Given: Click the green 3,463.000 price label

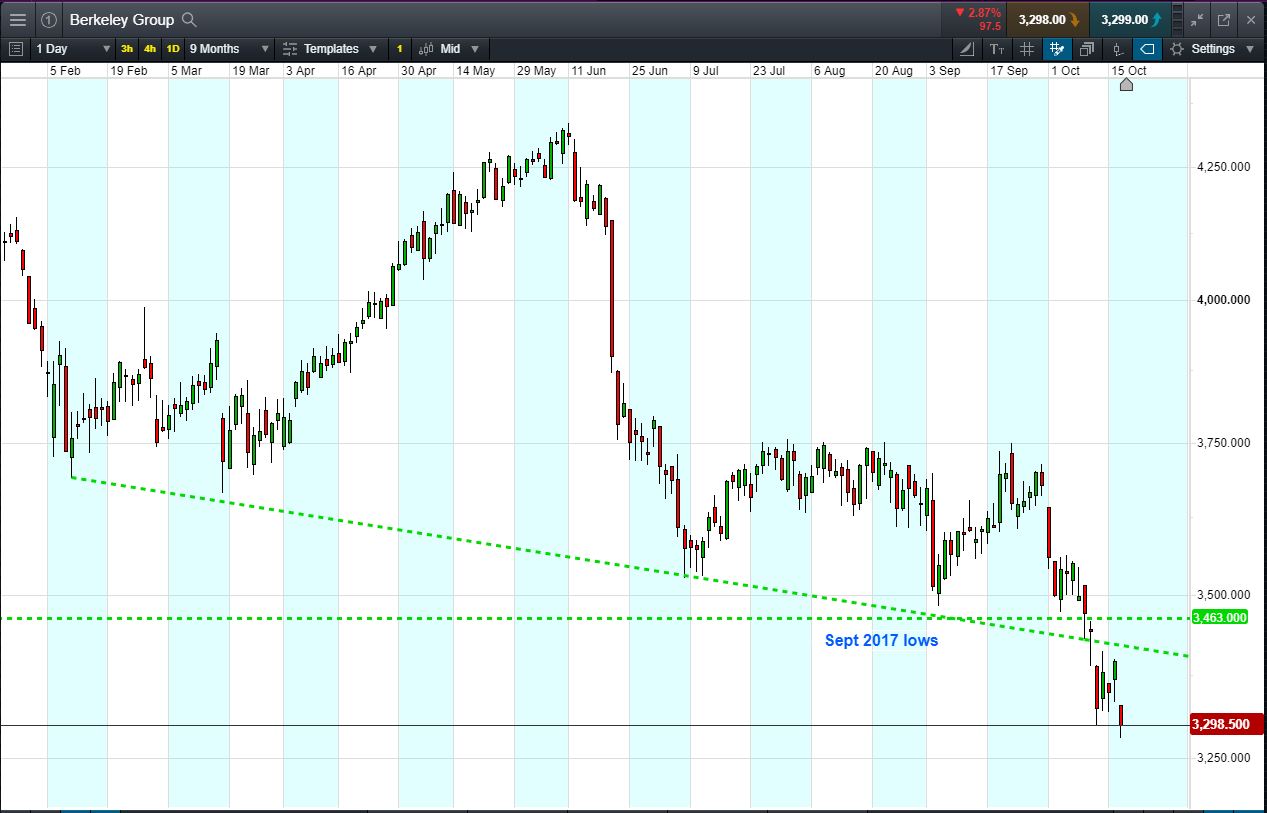Looking at the screenshot, I should (x=1220, y=618).
